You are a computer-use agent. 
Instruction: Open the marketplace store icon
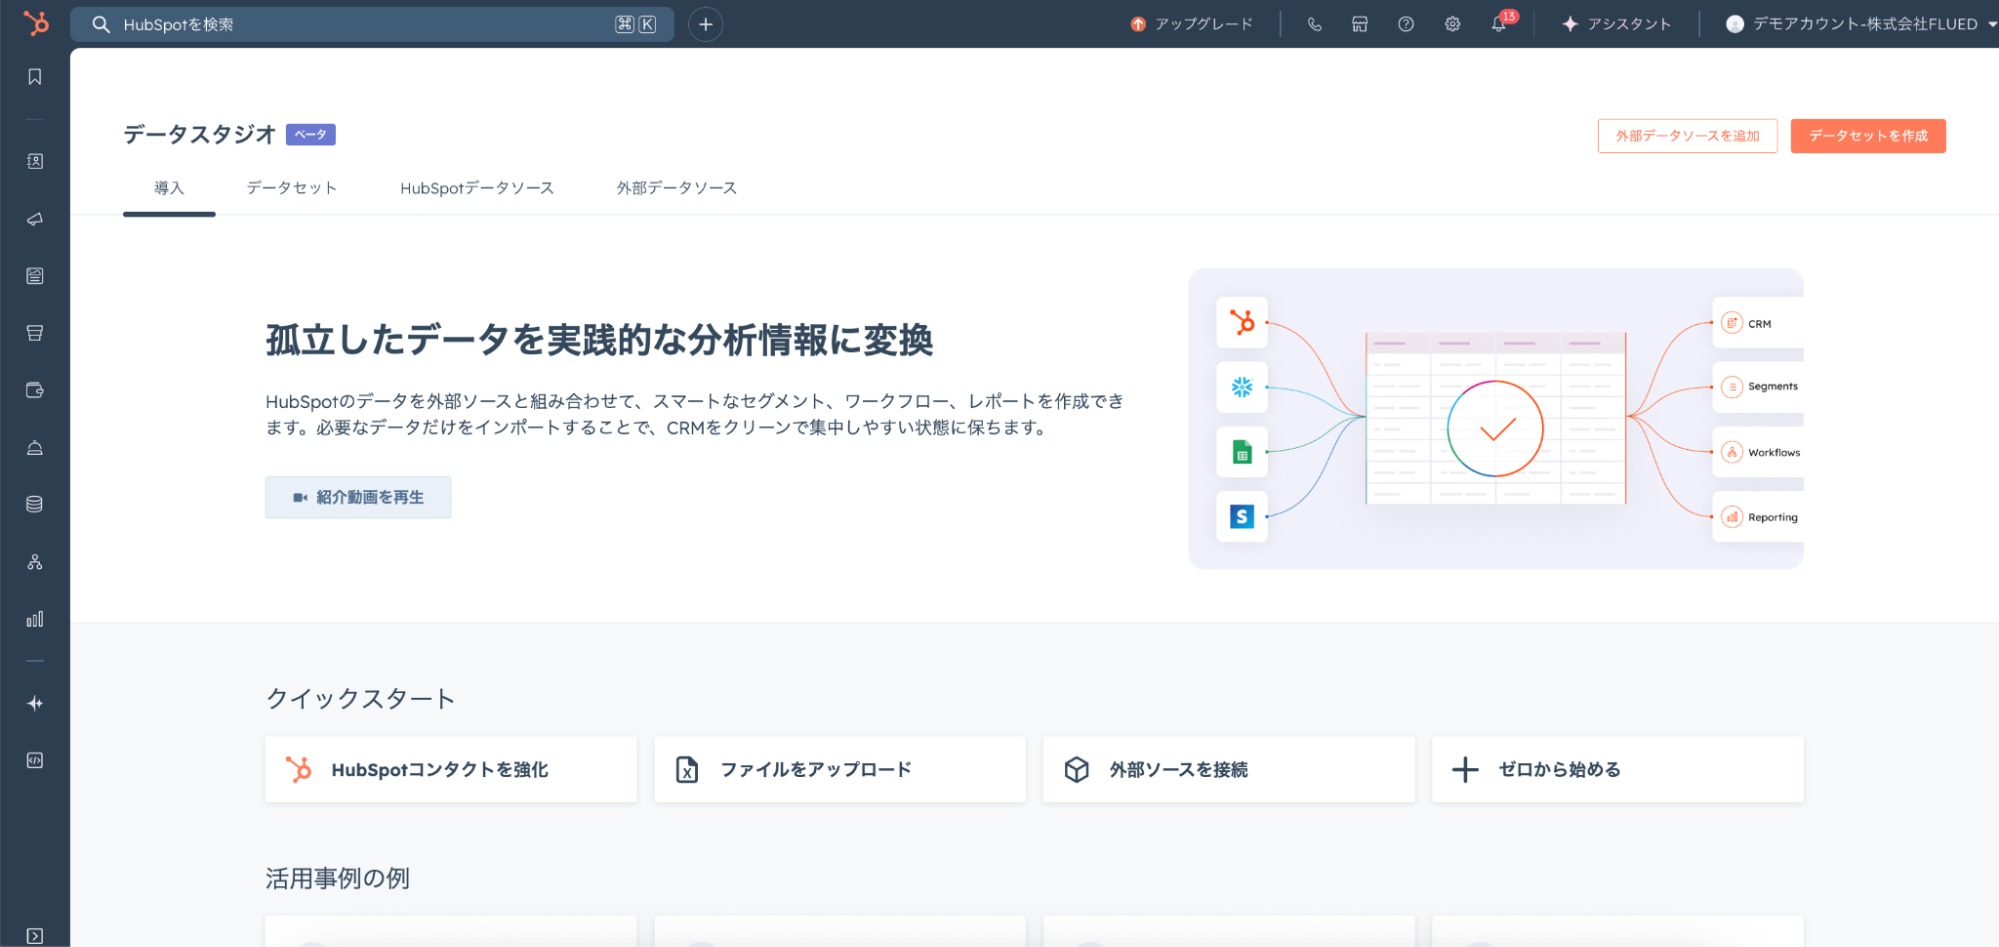click(1360, 24)
